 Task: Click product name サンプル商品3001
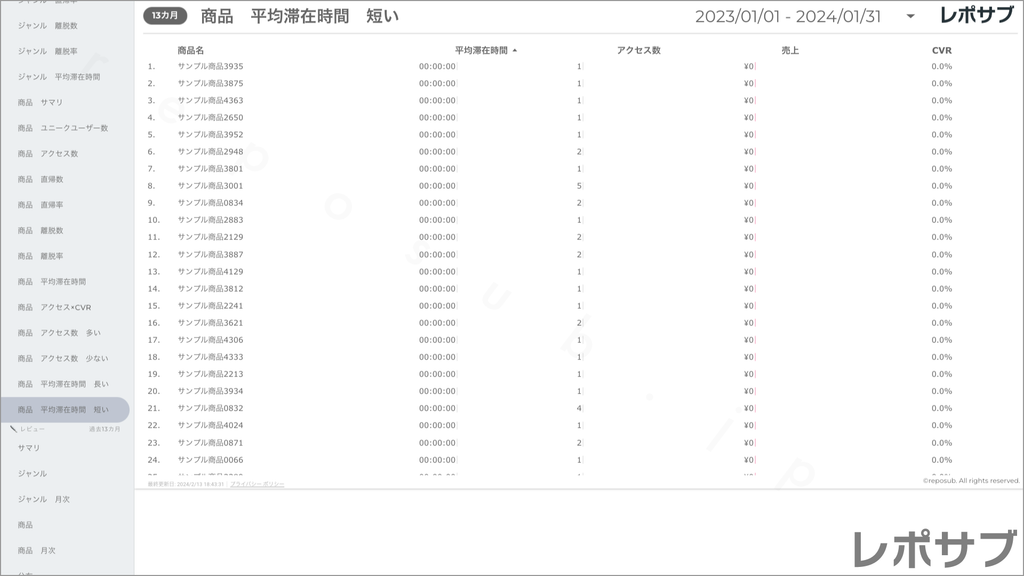(x=210, y=185)
